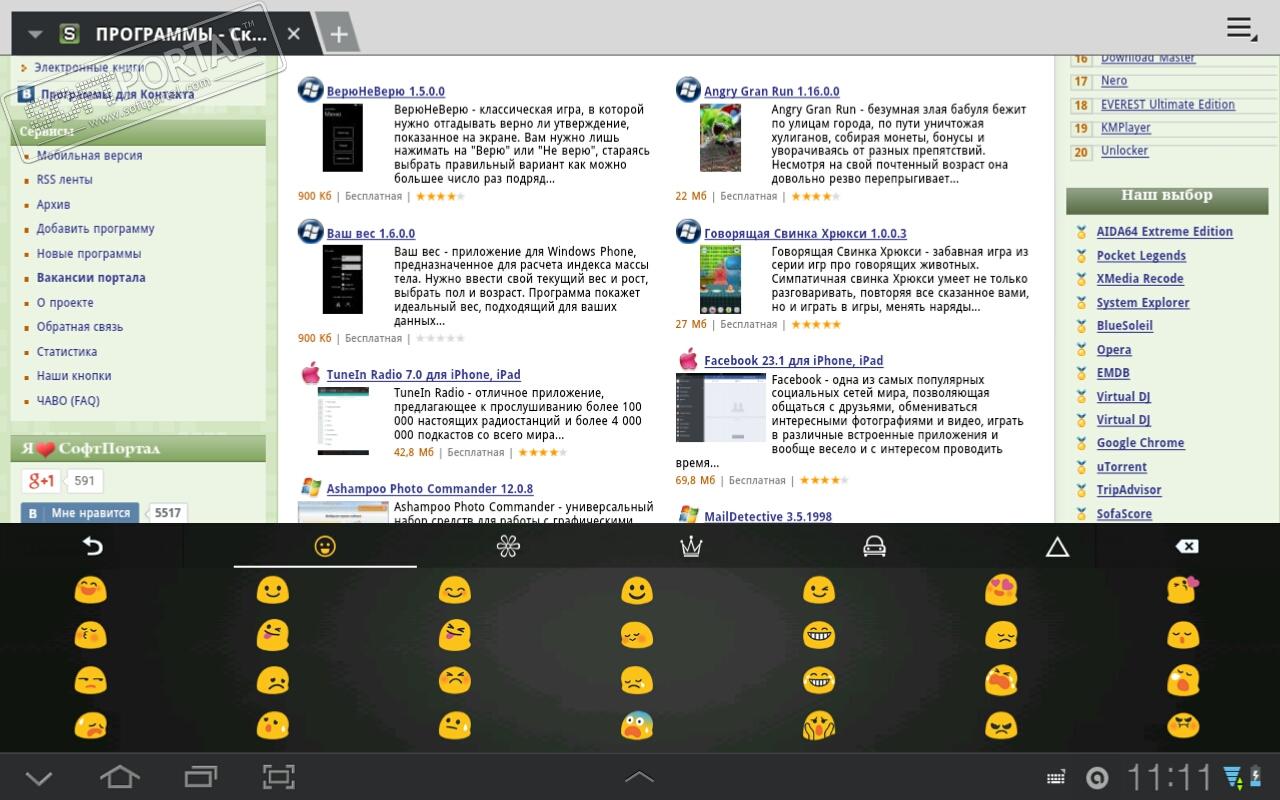Open the Программы для Контакта link
The width and height of the screenshot is (1280, 800).
pyautogui.click(x=117, y=95)
